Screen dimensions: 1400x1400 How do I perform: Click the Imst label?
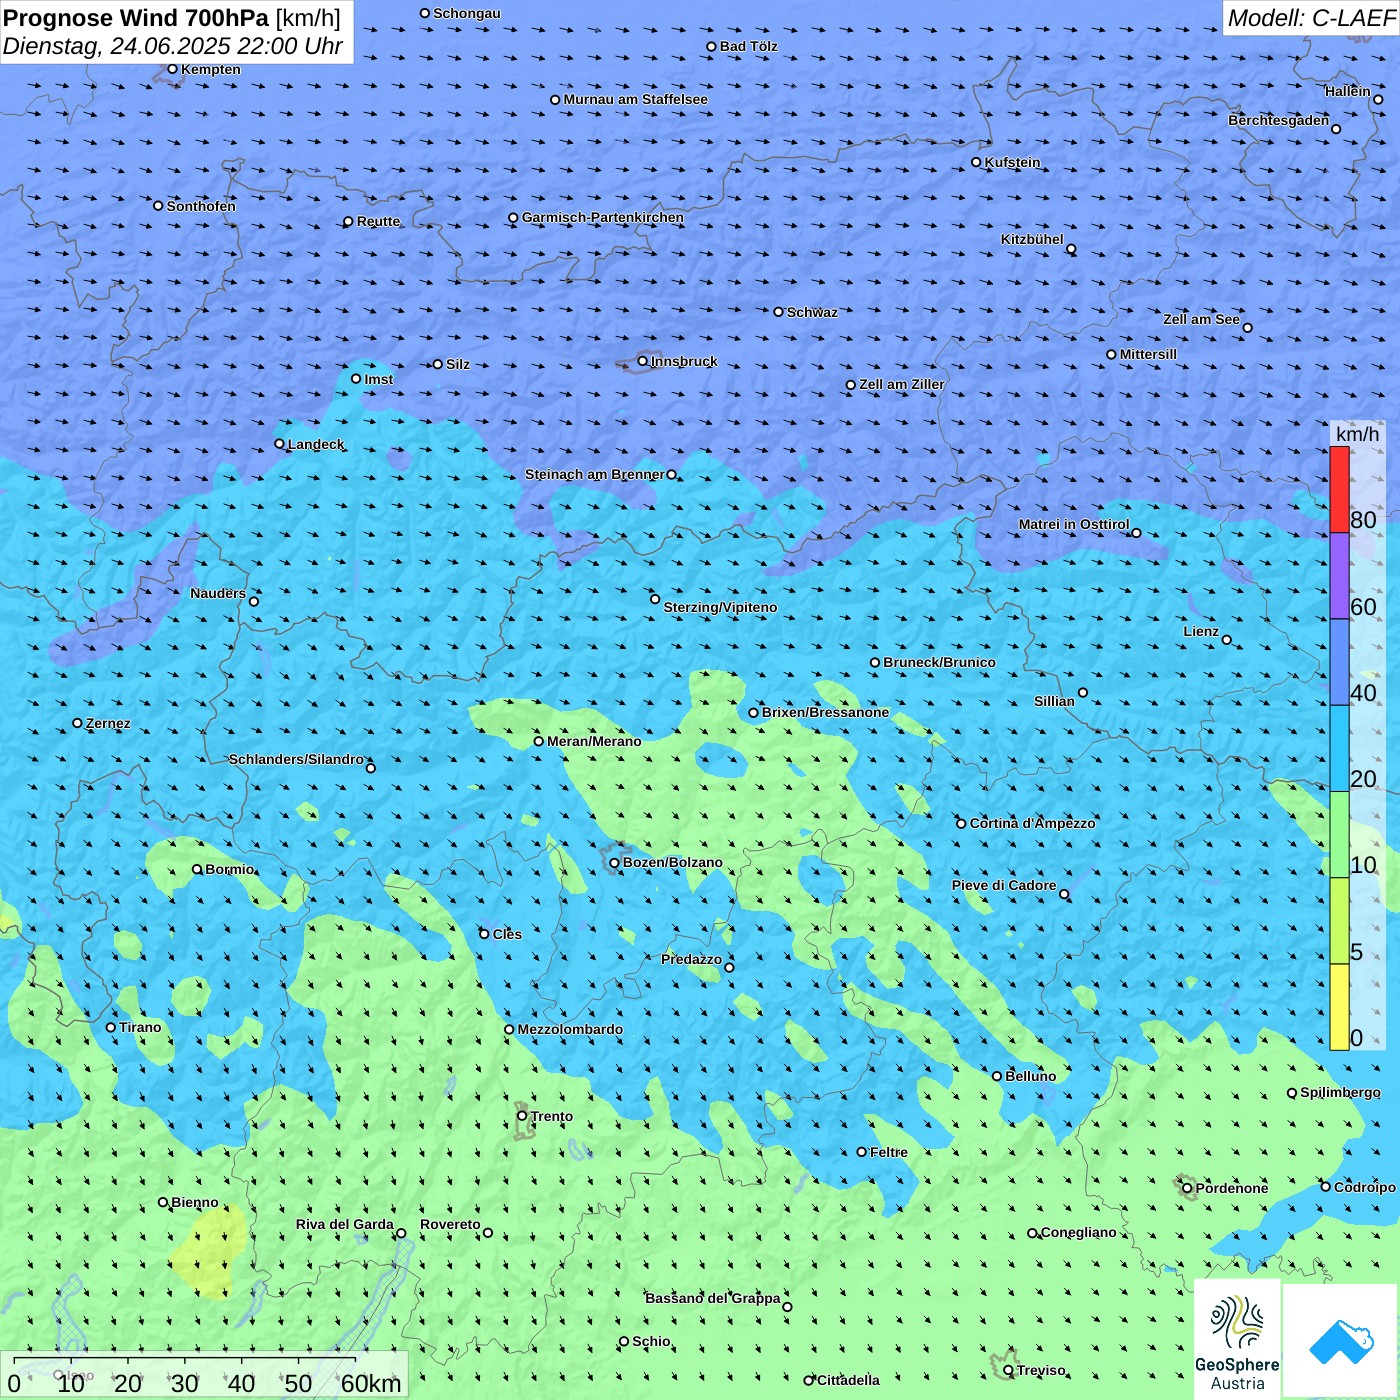tap(379, 379)
